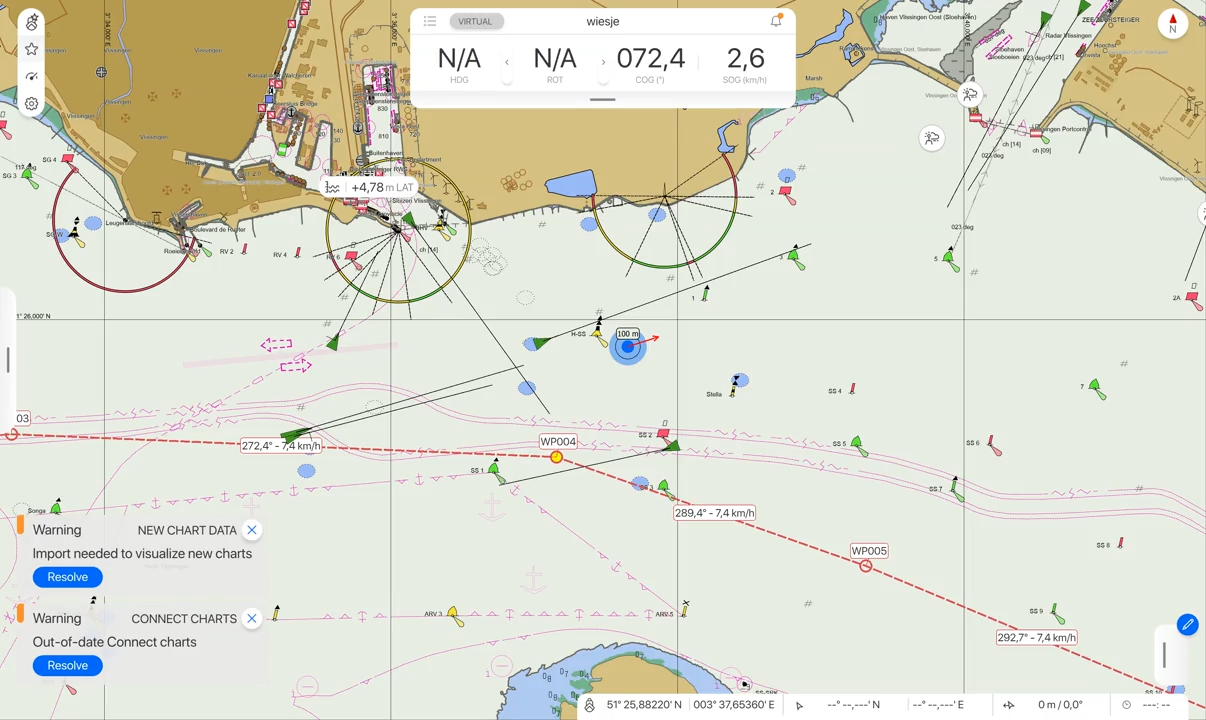Open the lower weather station icon on the map
Screen dimensions: 1206x720
point(932,139)
